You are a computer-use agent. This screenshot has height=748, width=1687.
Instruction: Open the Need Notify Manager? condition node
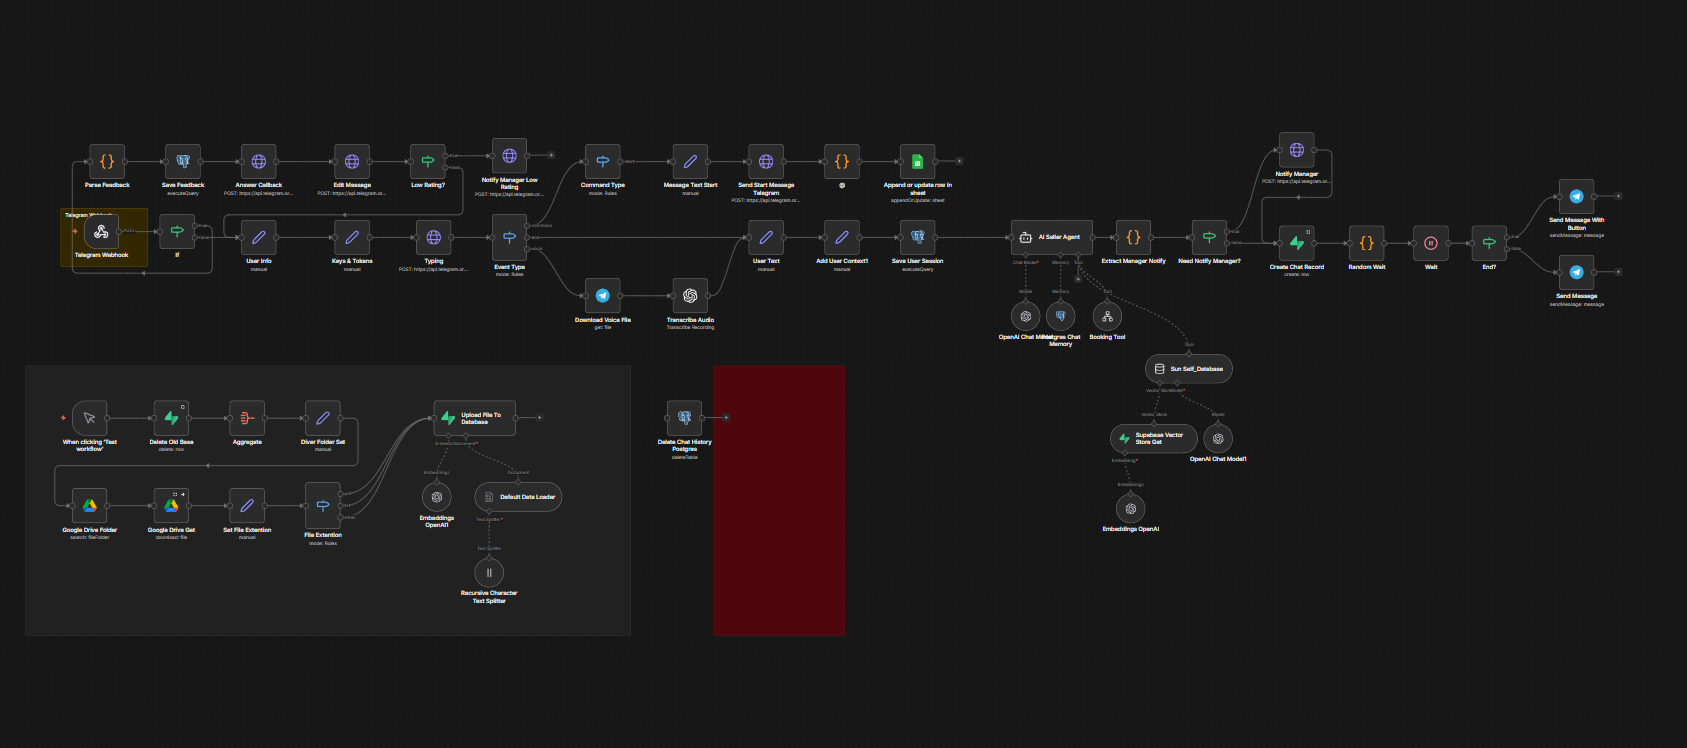[x=1209, y=237]
